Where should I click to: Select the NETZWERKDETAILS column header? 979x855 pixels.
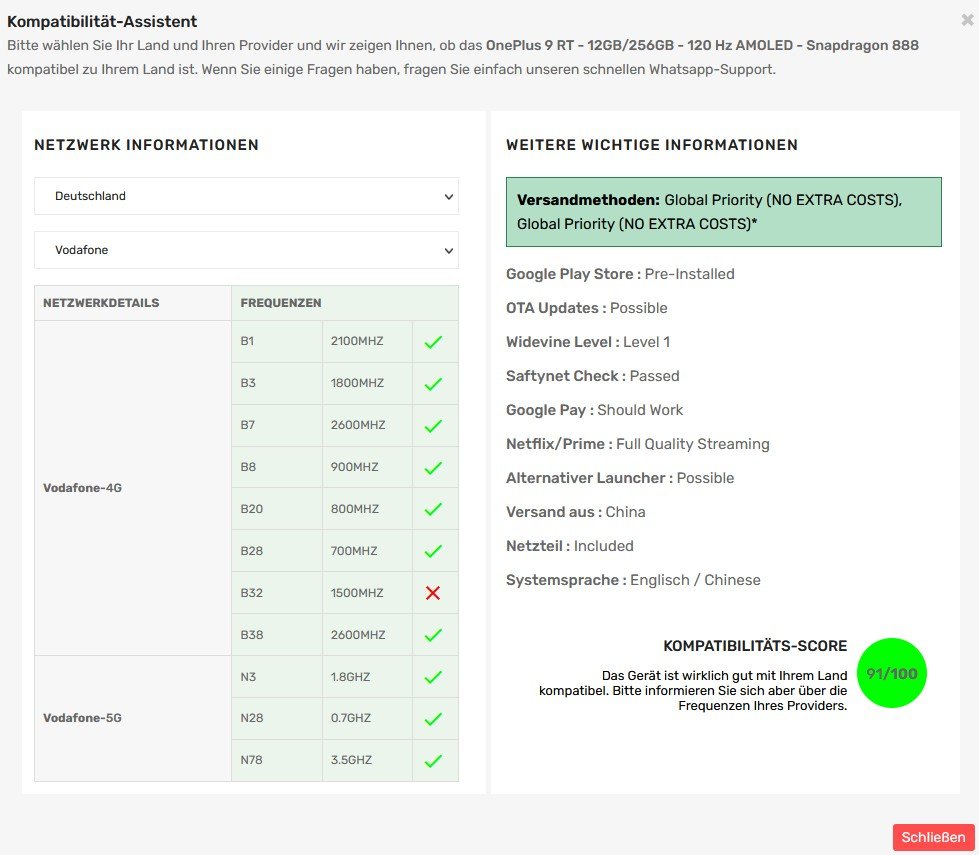click(133, 303)
